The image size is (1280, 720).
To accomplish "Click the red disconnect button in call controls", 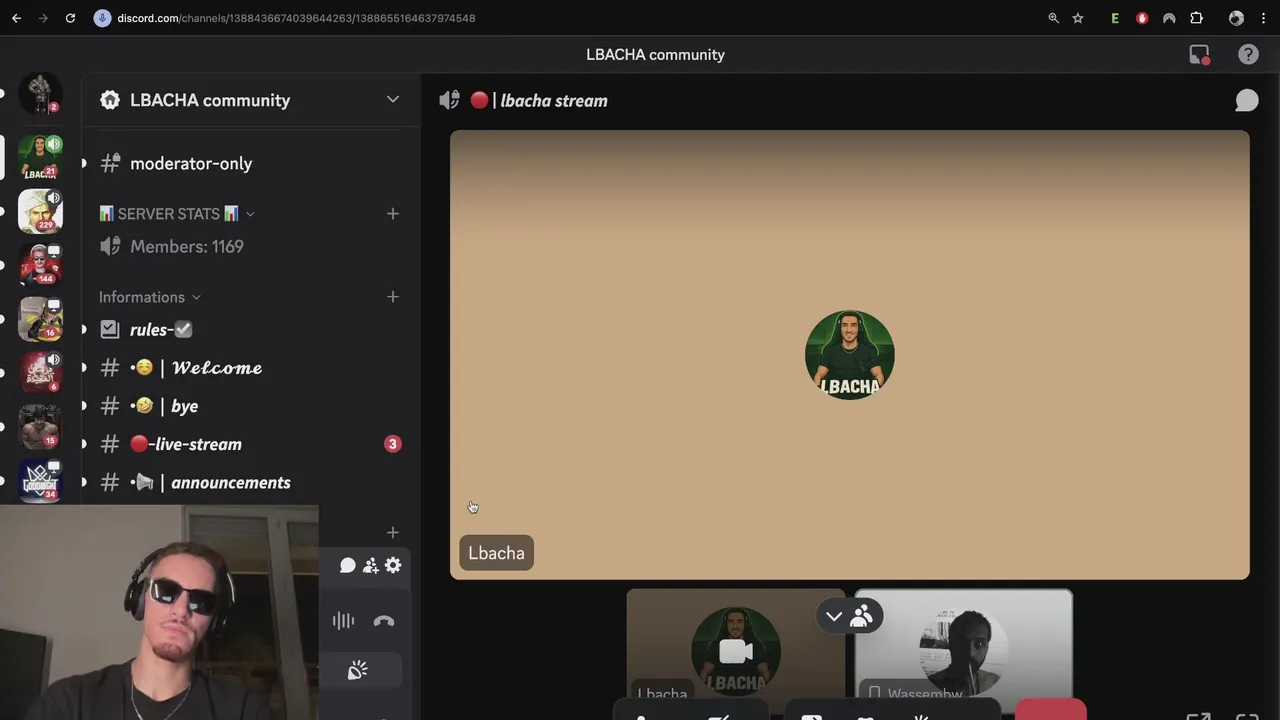I will [x=1050, y=710].
